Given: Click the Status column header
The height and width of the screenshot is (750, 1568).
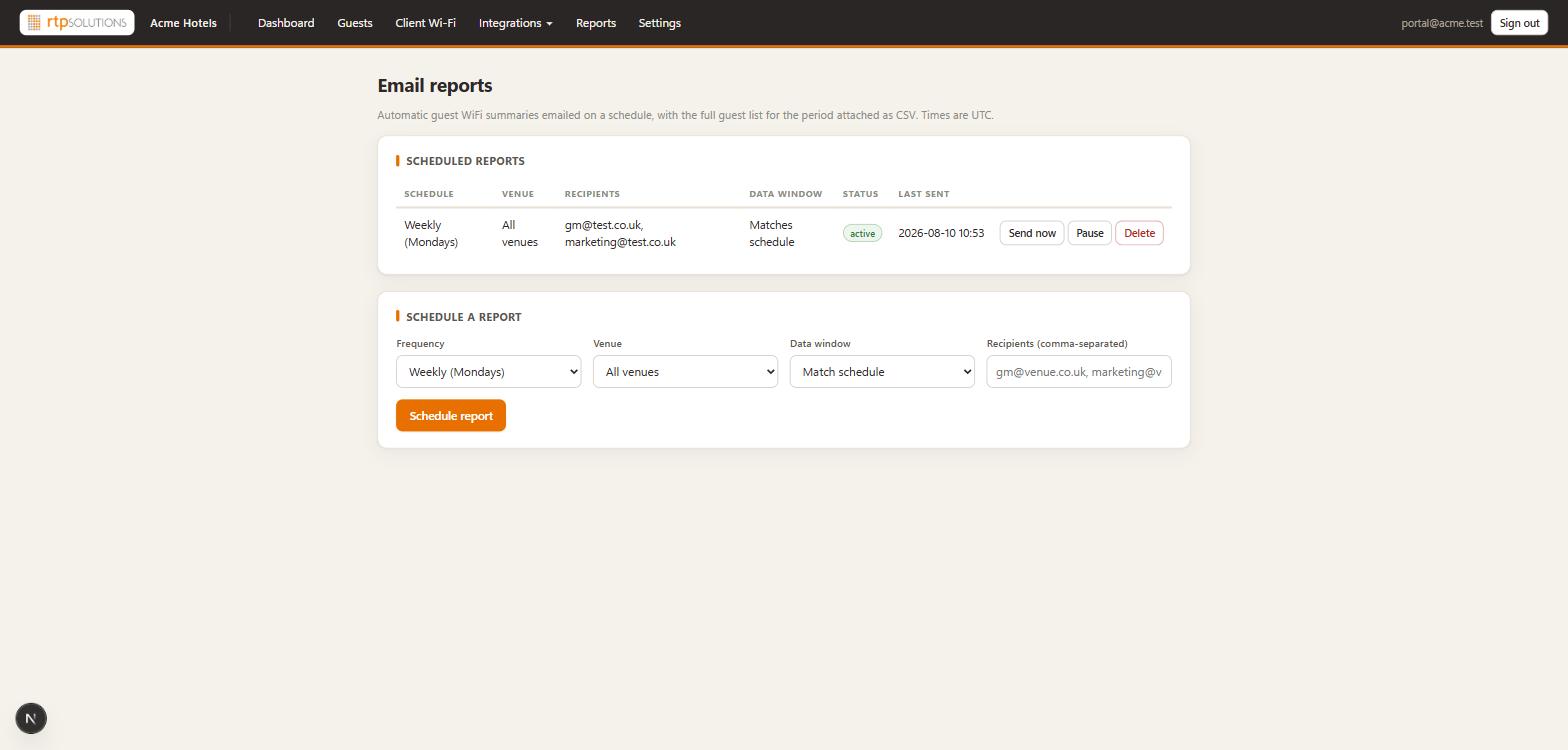Looking at the screenshot, I should click(860, 194).
